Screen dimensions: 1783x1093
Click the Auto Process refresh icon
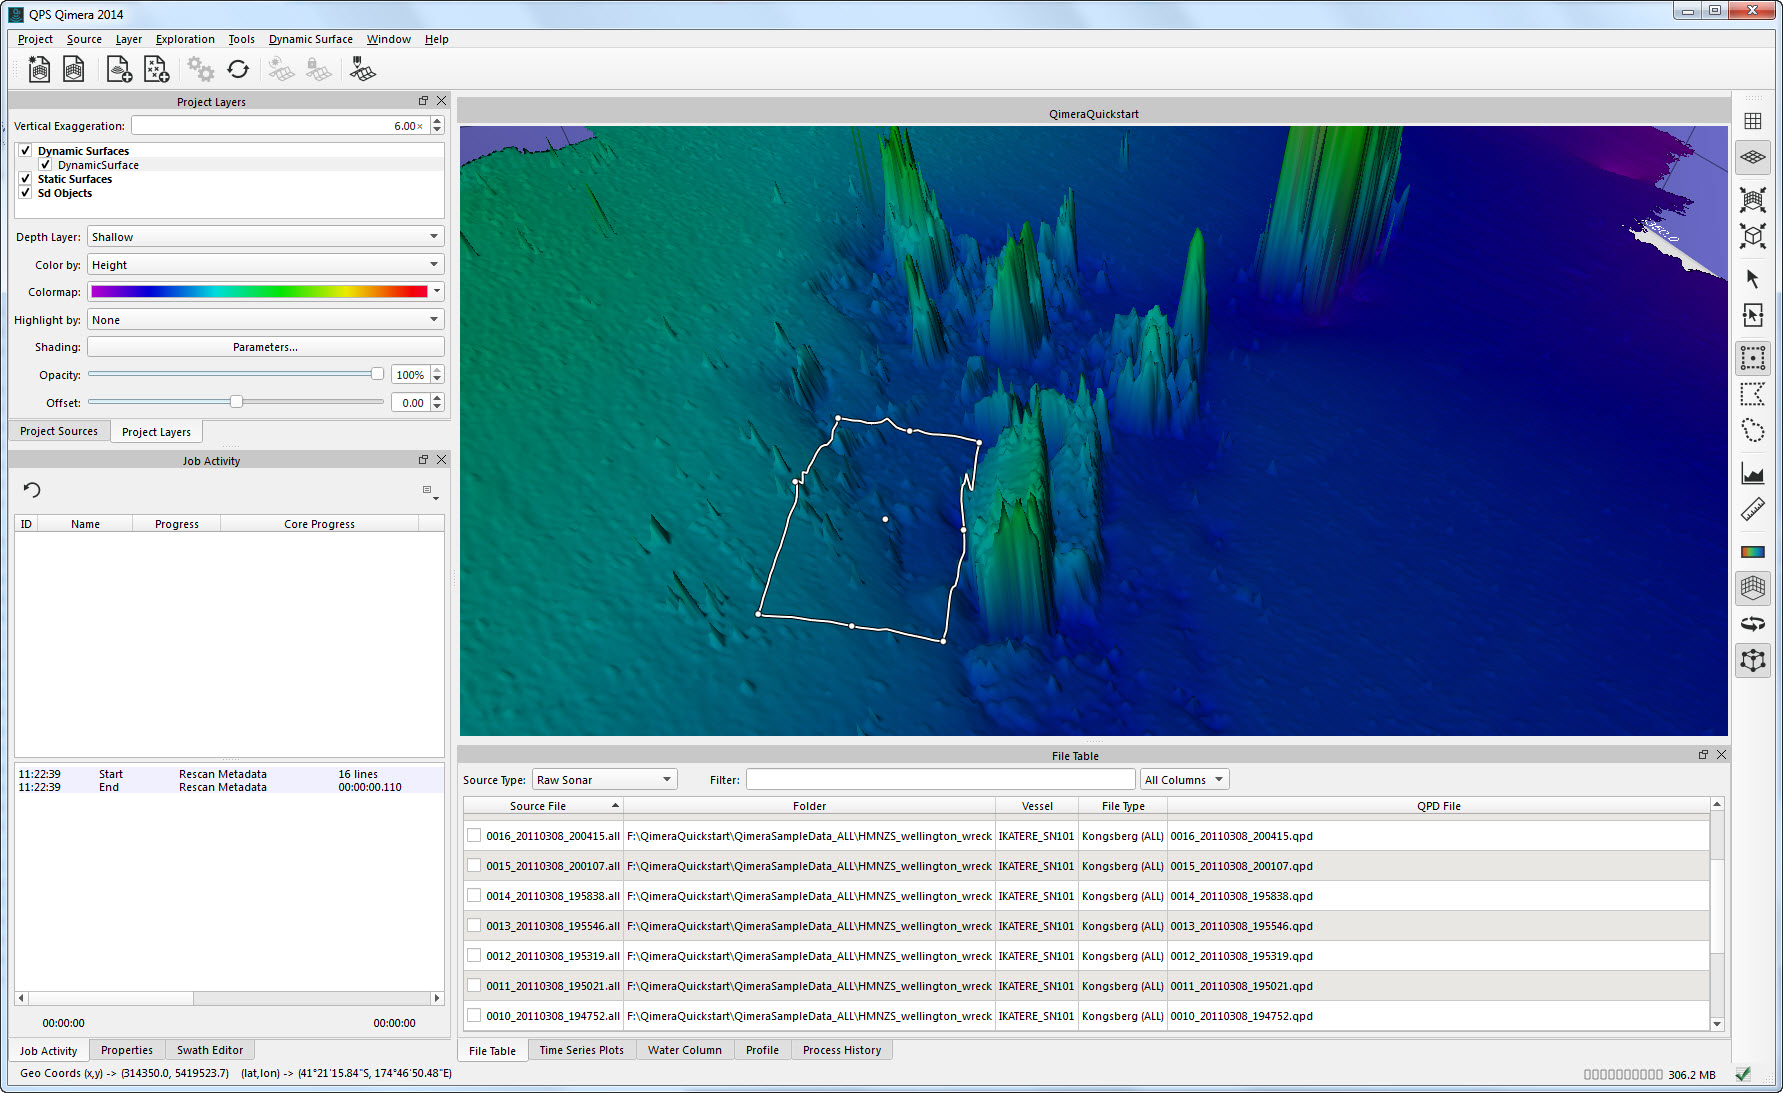(x=238, y=69)
